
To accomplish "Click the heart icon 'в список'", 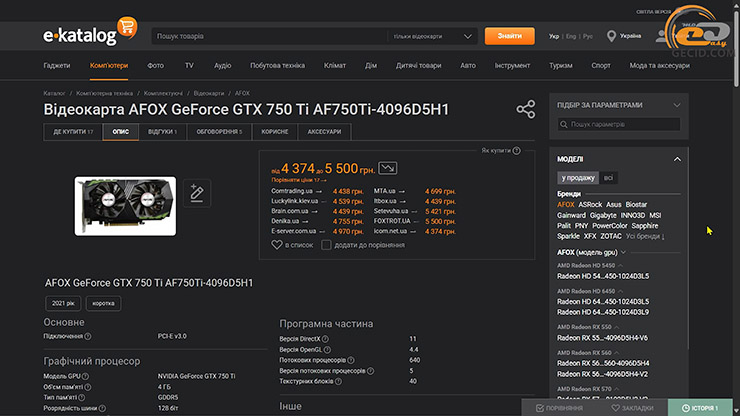I will (277, 245).
